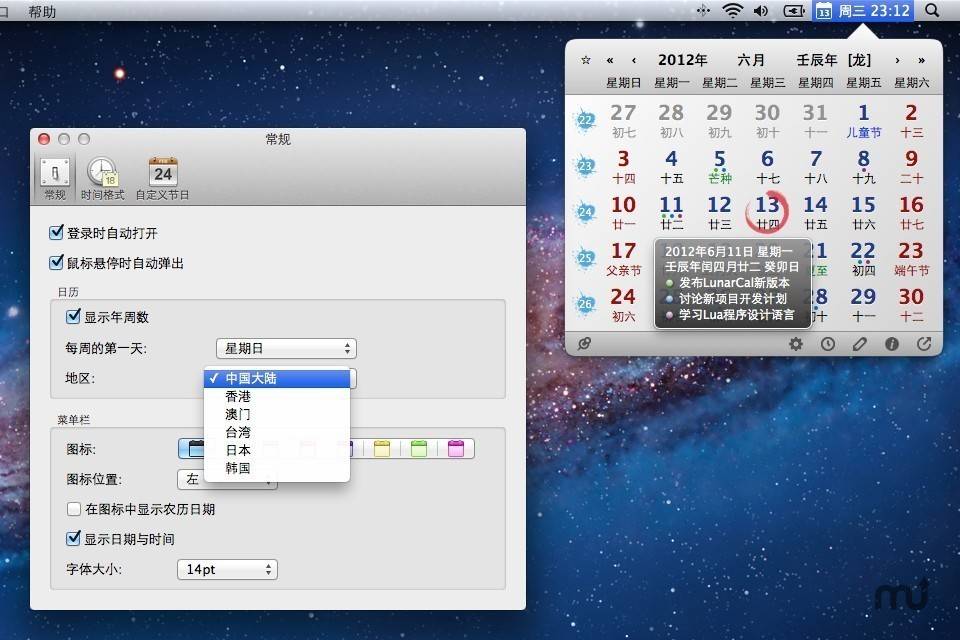Click the pencil edit icon in calendar
The image size is (960, 640).
[x=860, y=344]
